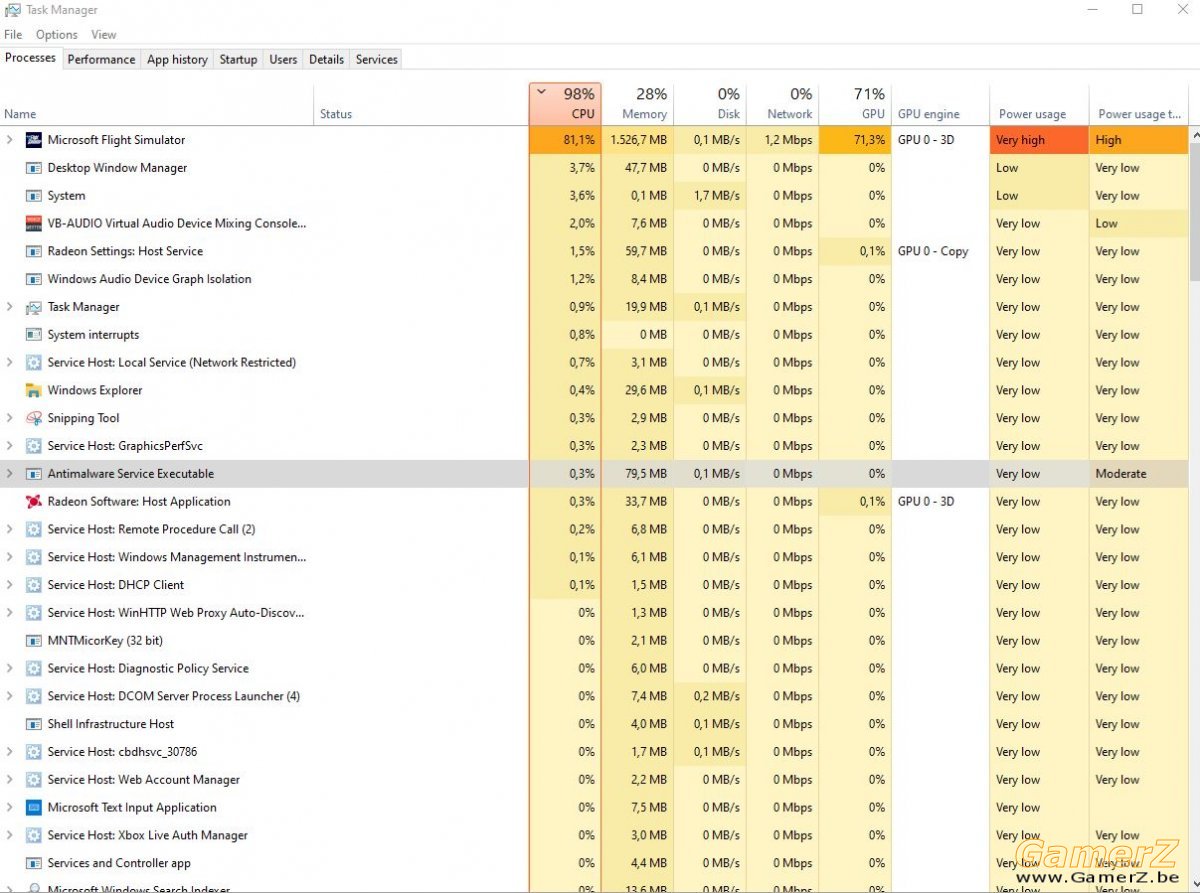Expand the Snipping Tool process group
The image size is (1200, 893).
(x=9, y=418)
